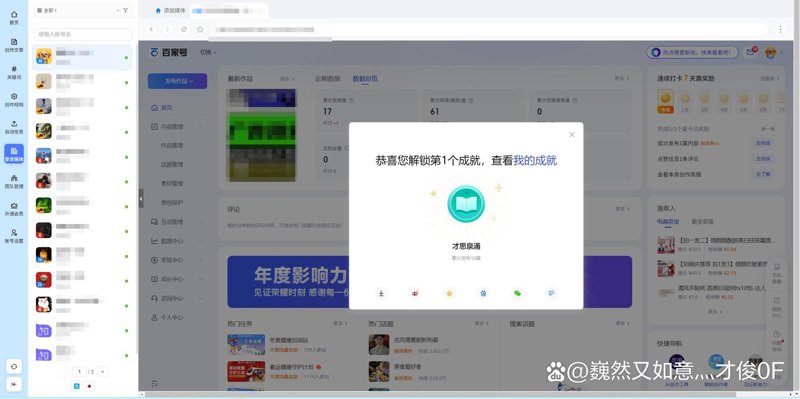Open the 古风情意新伤寒 hot topic
800x399 pixels.
click(x=416, y=340)
